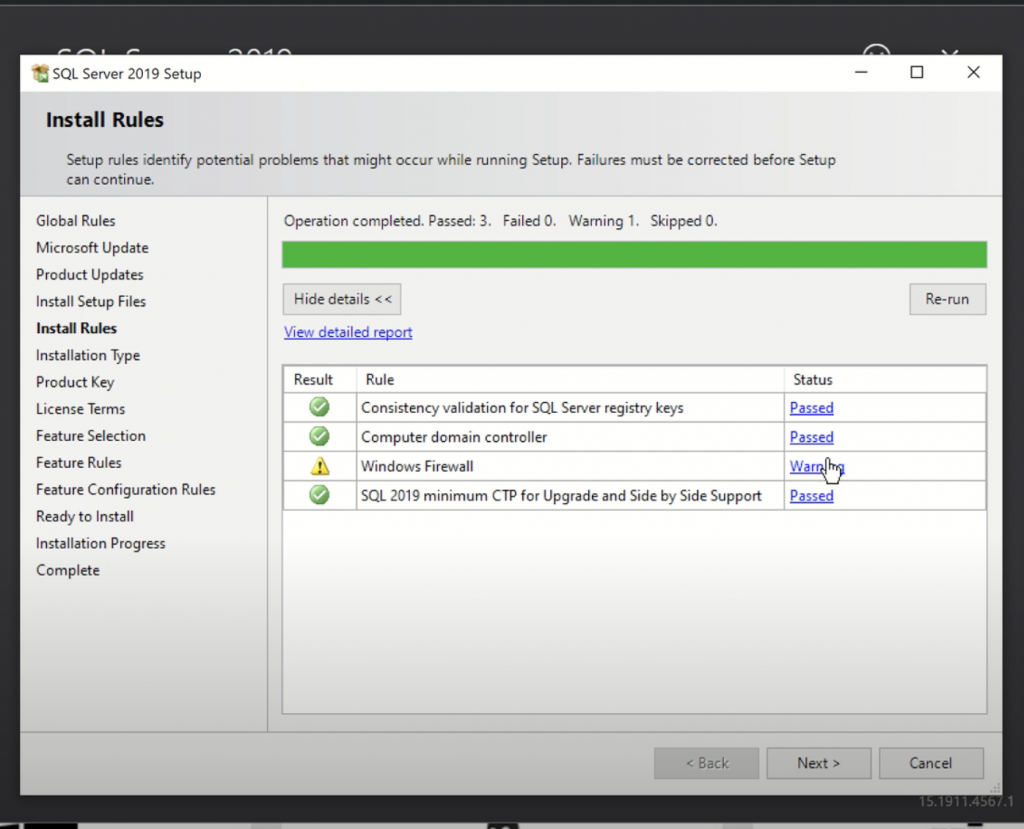The height and width of the screenshot is (829, 1024).
Task: Click the yellow warning icon for Windows Firewall
Action: click(x=320, y=466)
